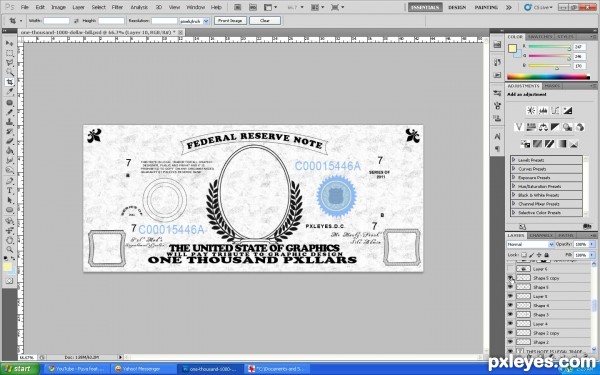Select the Zoom magnifier tool in toolbox
Screen dimensions: 600x375
pyautogui.click(x=10, y=249)
